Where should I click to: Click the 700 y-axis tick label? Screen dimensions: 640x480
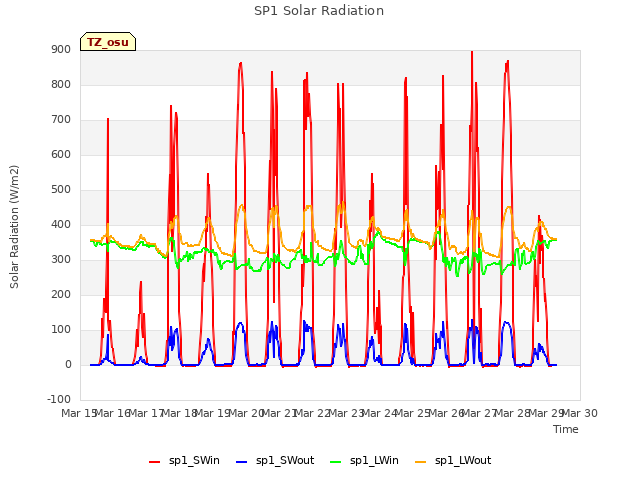pos(61,120)
